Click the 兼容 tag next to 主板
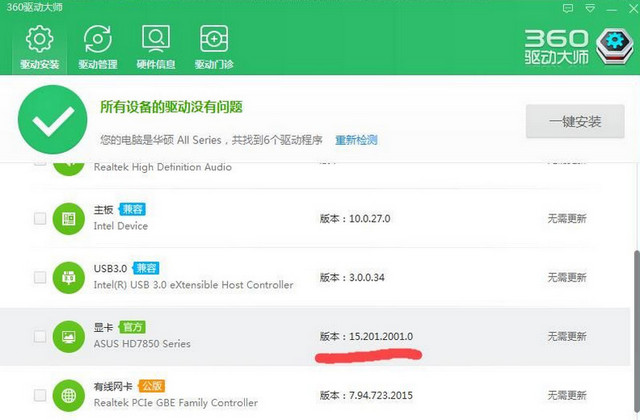Image resolution: width=640 pixels, height=420 pixels. click(132, 209)
